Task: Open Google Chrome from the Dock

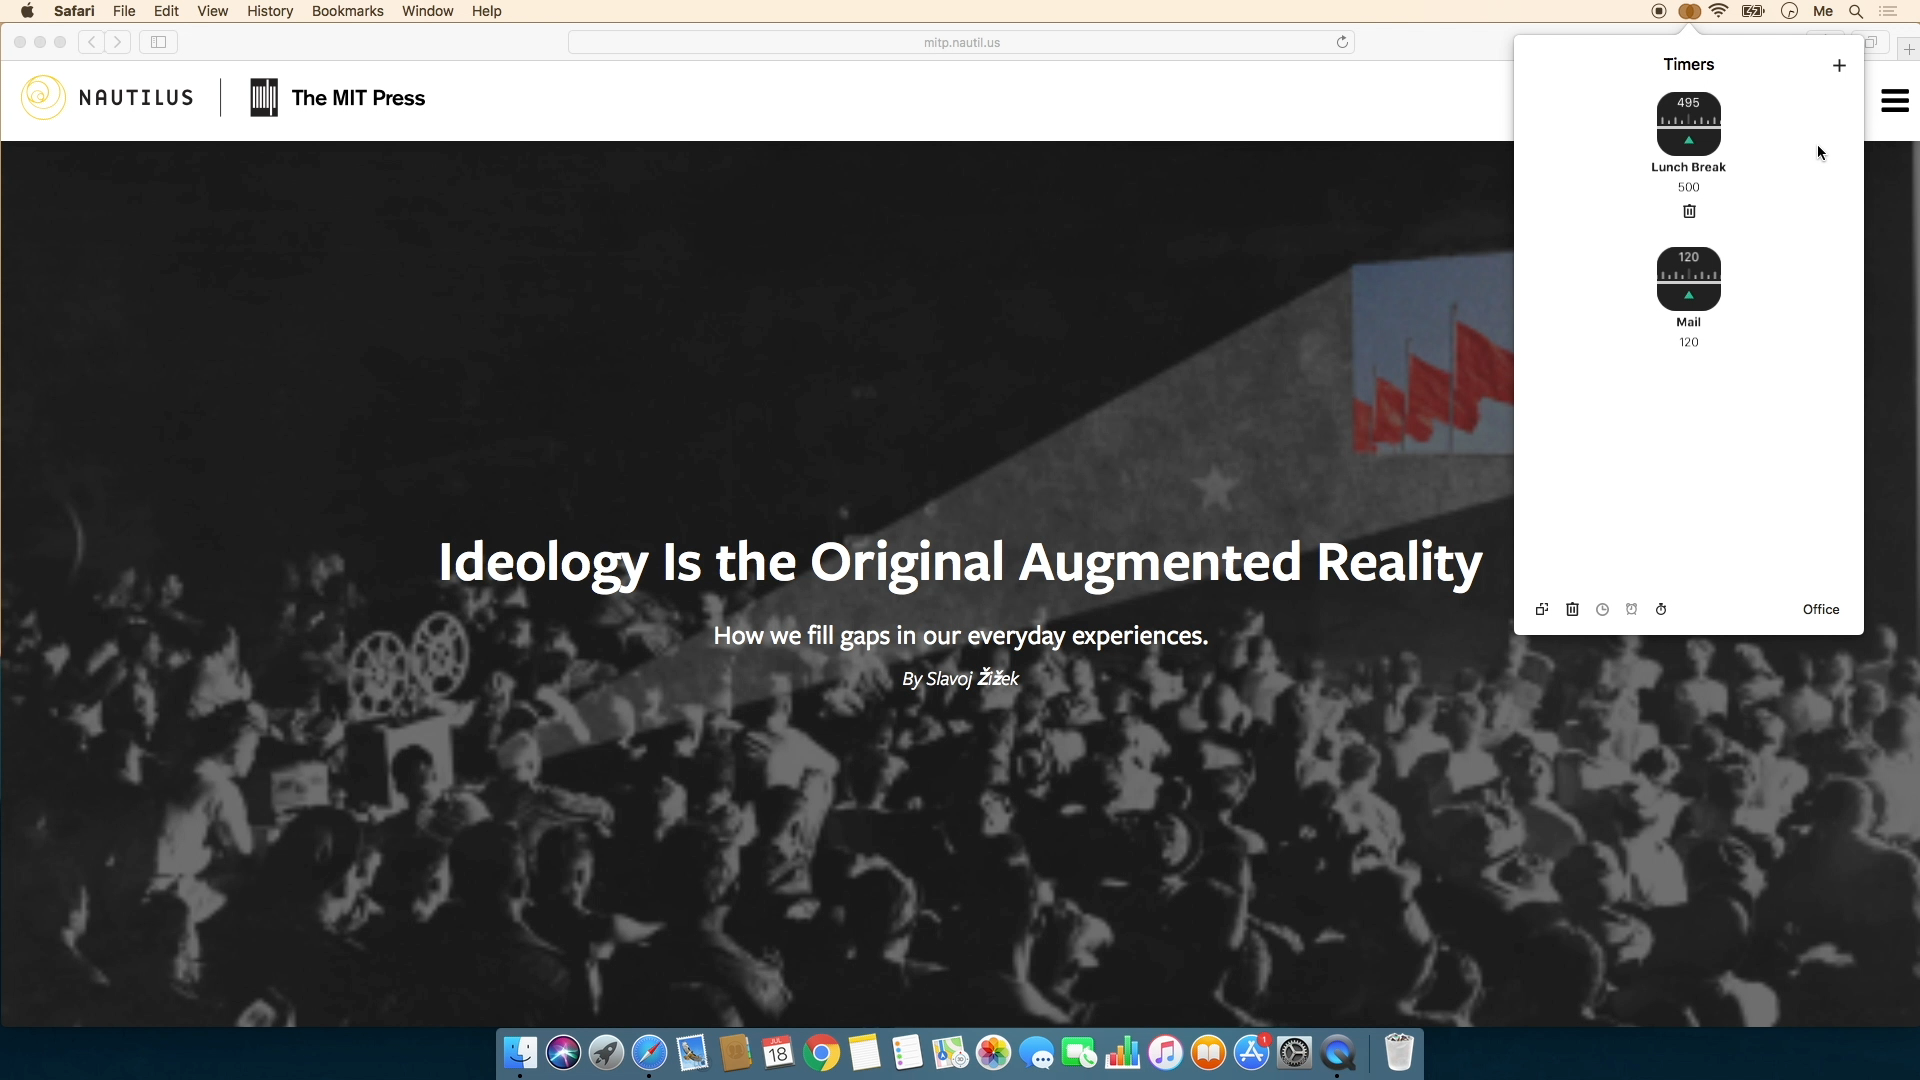Action: click(821, 1052)
